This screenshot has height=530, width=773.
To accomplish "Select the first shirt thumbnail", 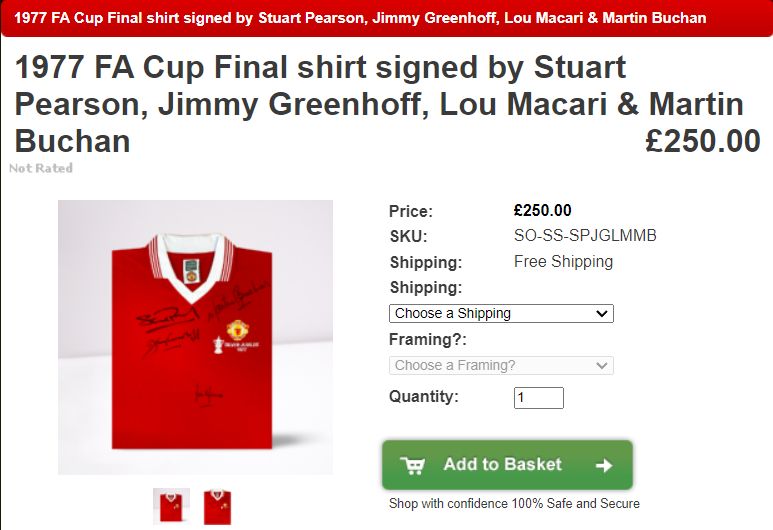I will click(171, 506).
